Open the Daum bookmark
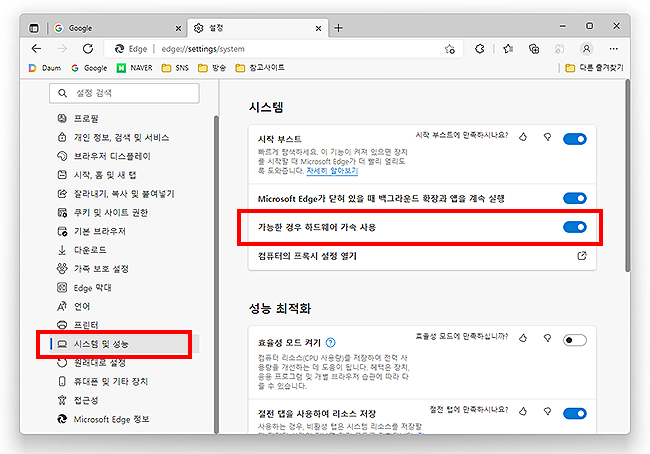 coord(45,68)
